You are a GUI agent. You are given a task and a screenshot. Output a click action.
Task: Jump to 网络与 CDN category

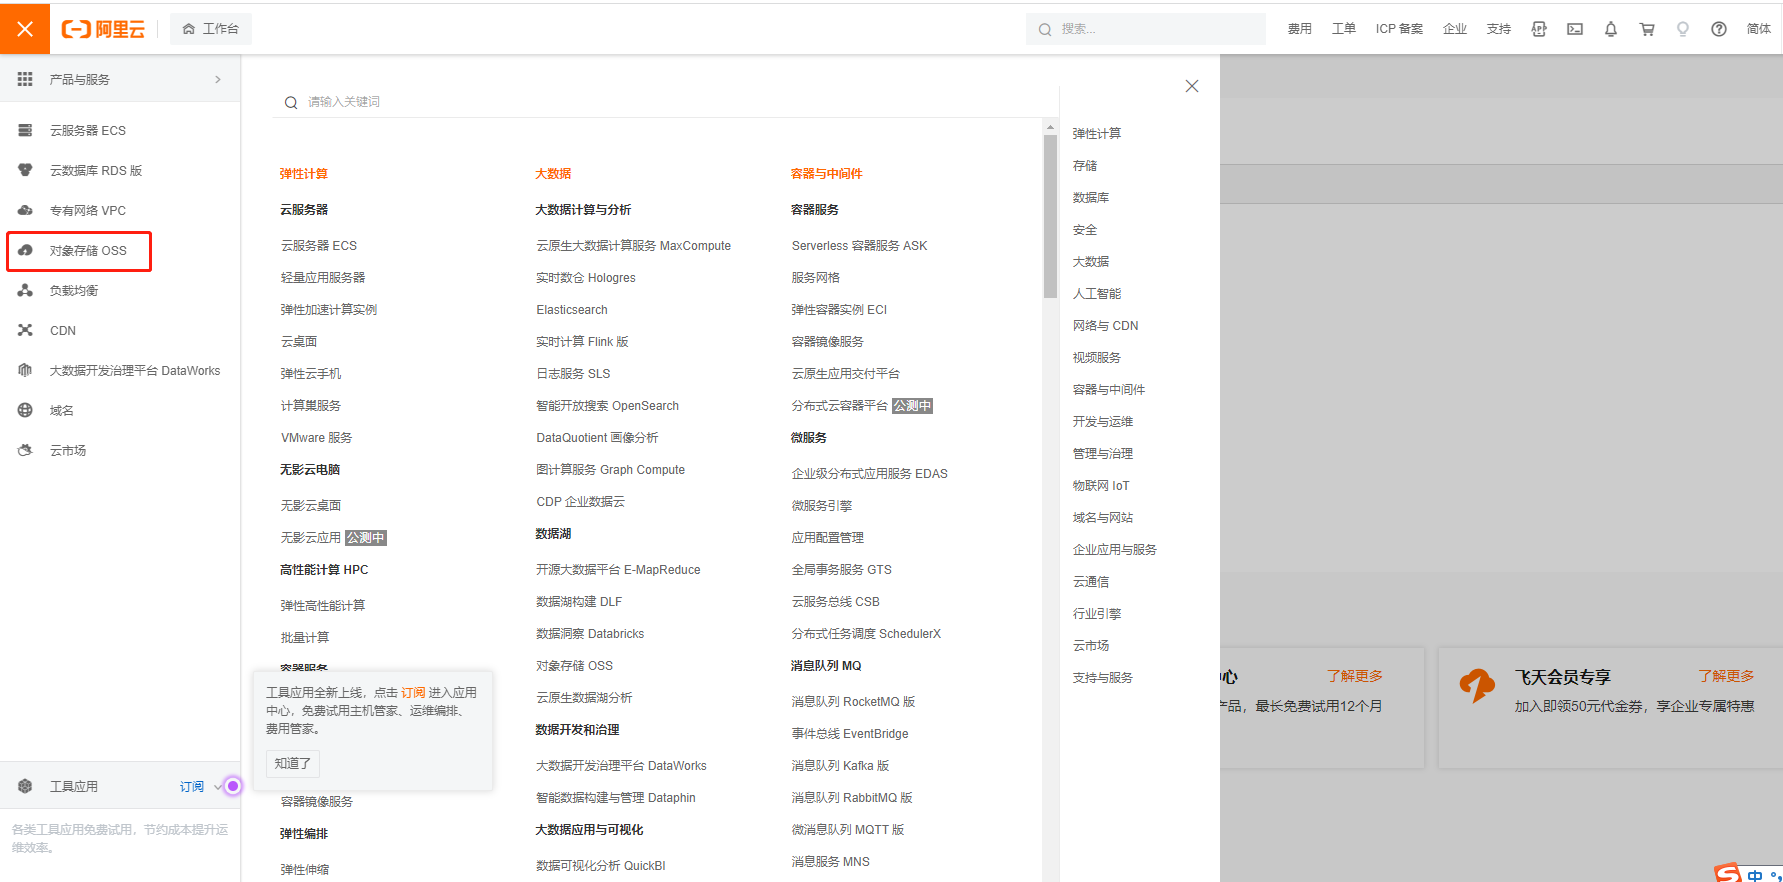[1105, 326]
